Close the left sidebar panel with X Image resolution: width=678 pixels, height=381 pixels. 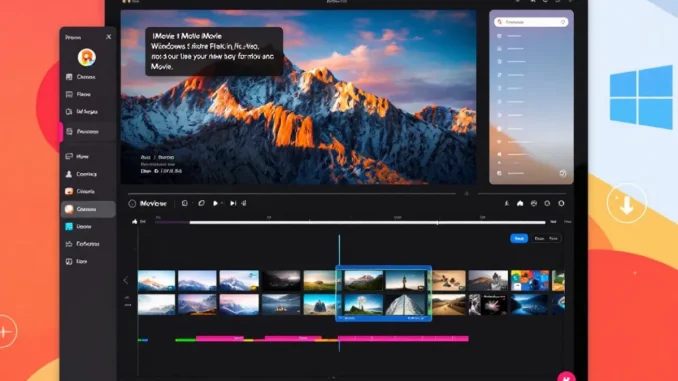pos(109,37)
